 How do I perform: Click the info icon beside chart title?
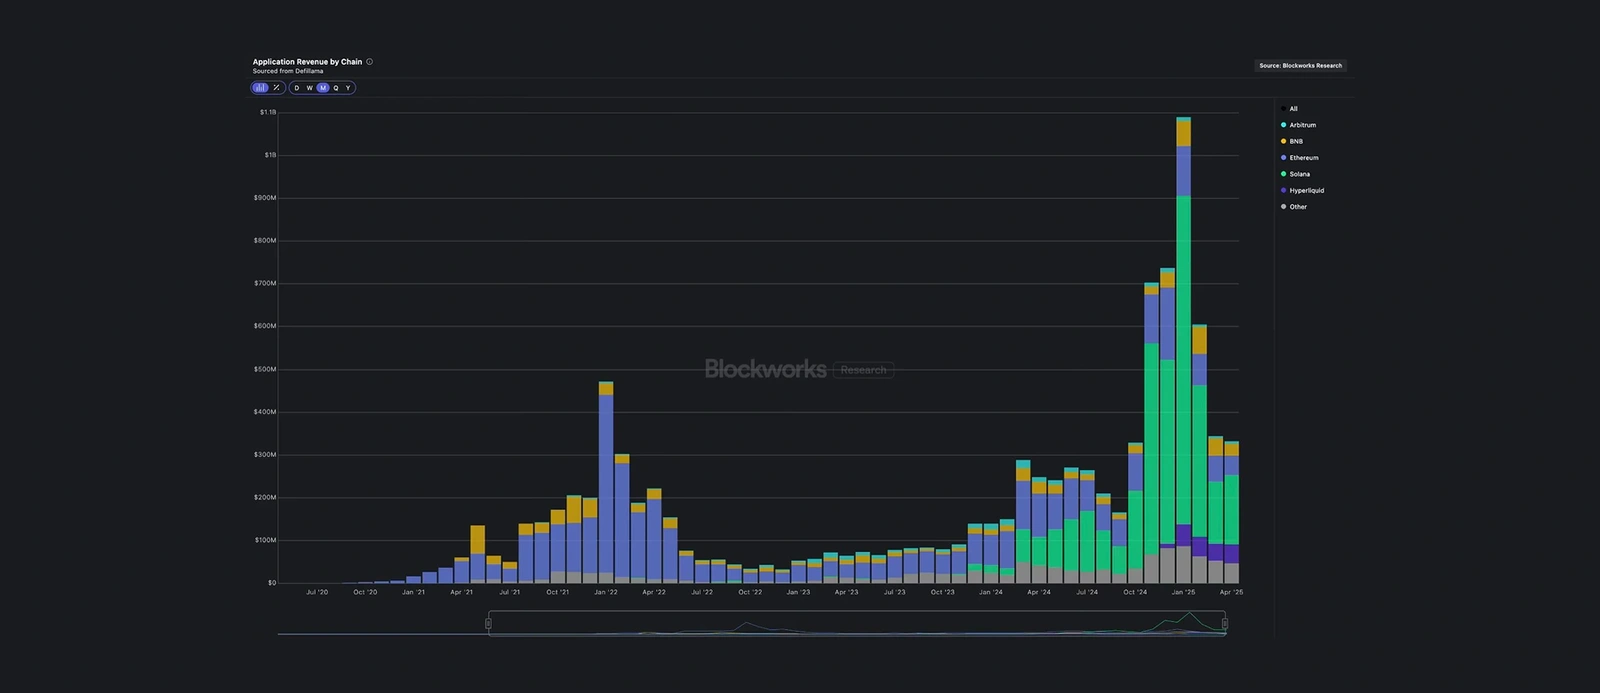click(x=370, y=62)
